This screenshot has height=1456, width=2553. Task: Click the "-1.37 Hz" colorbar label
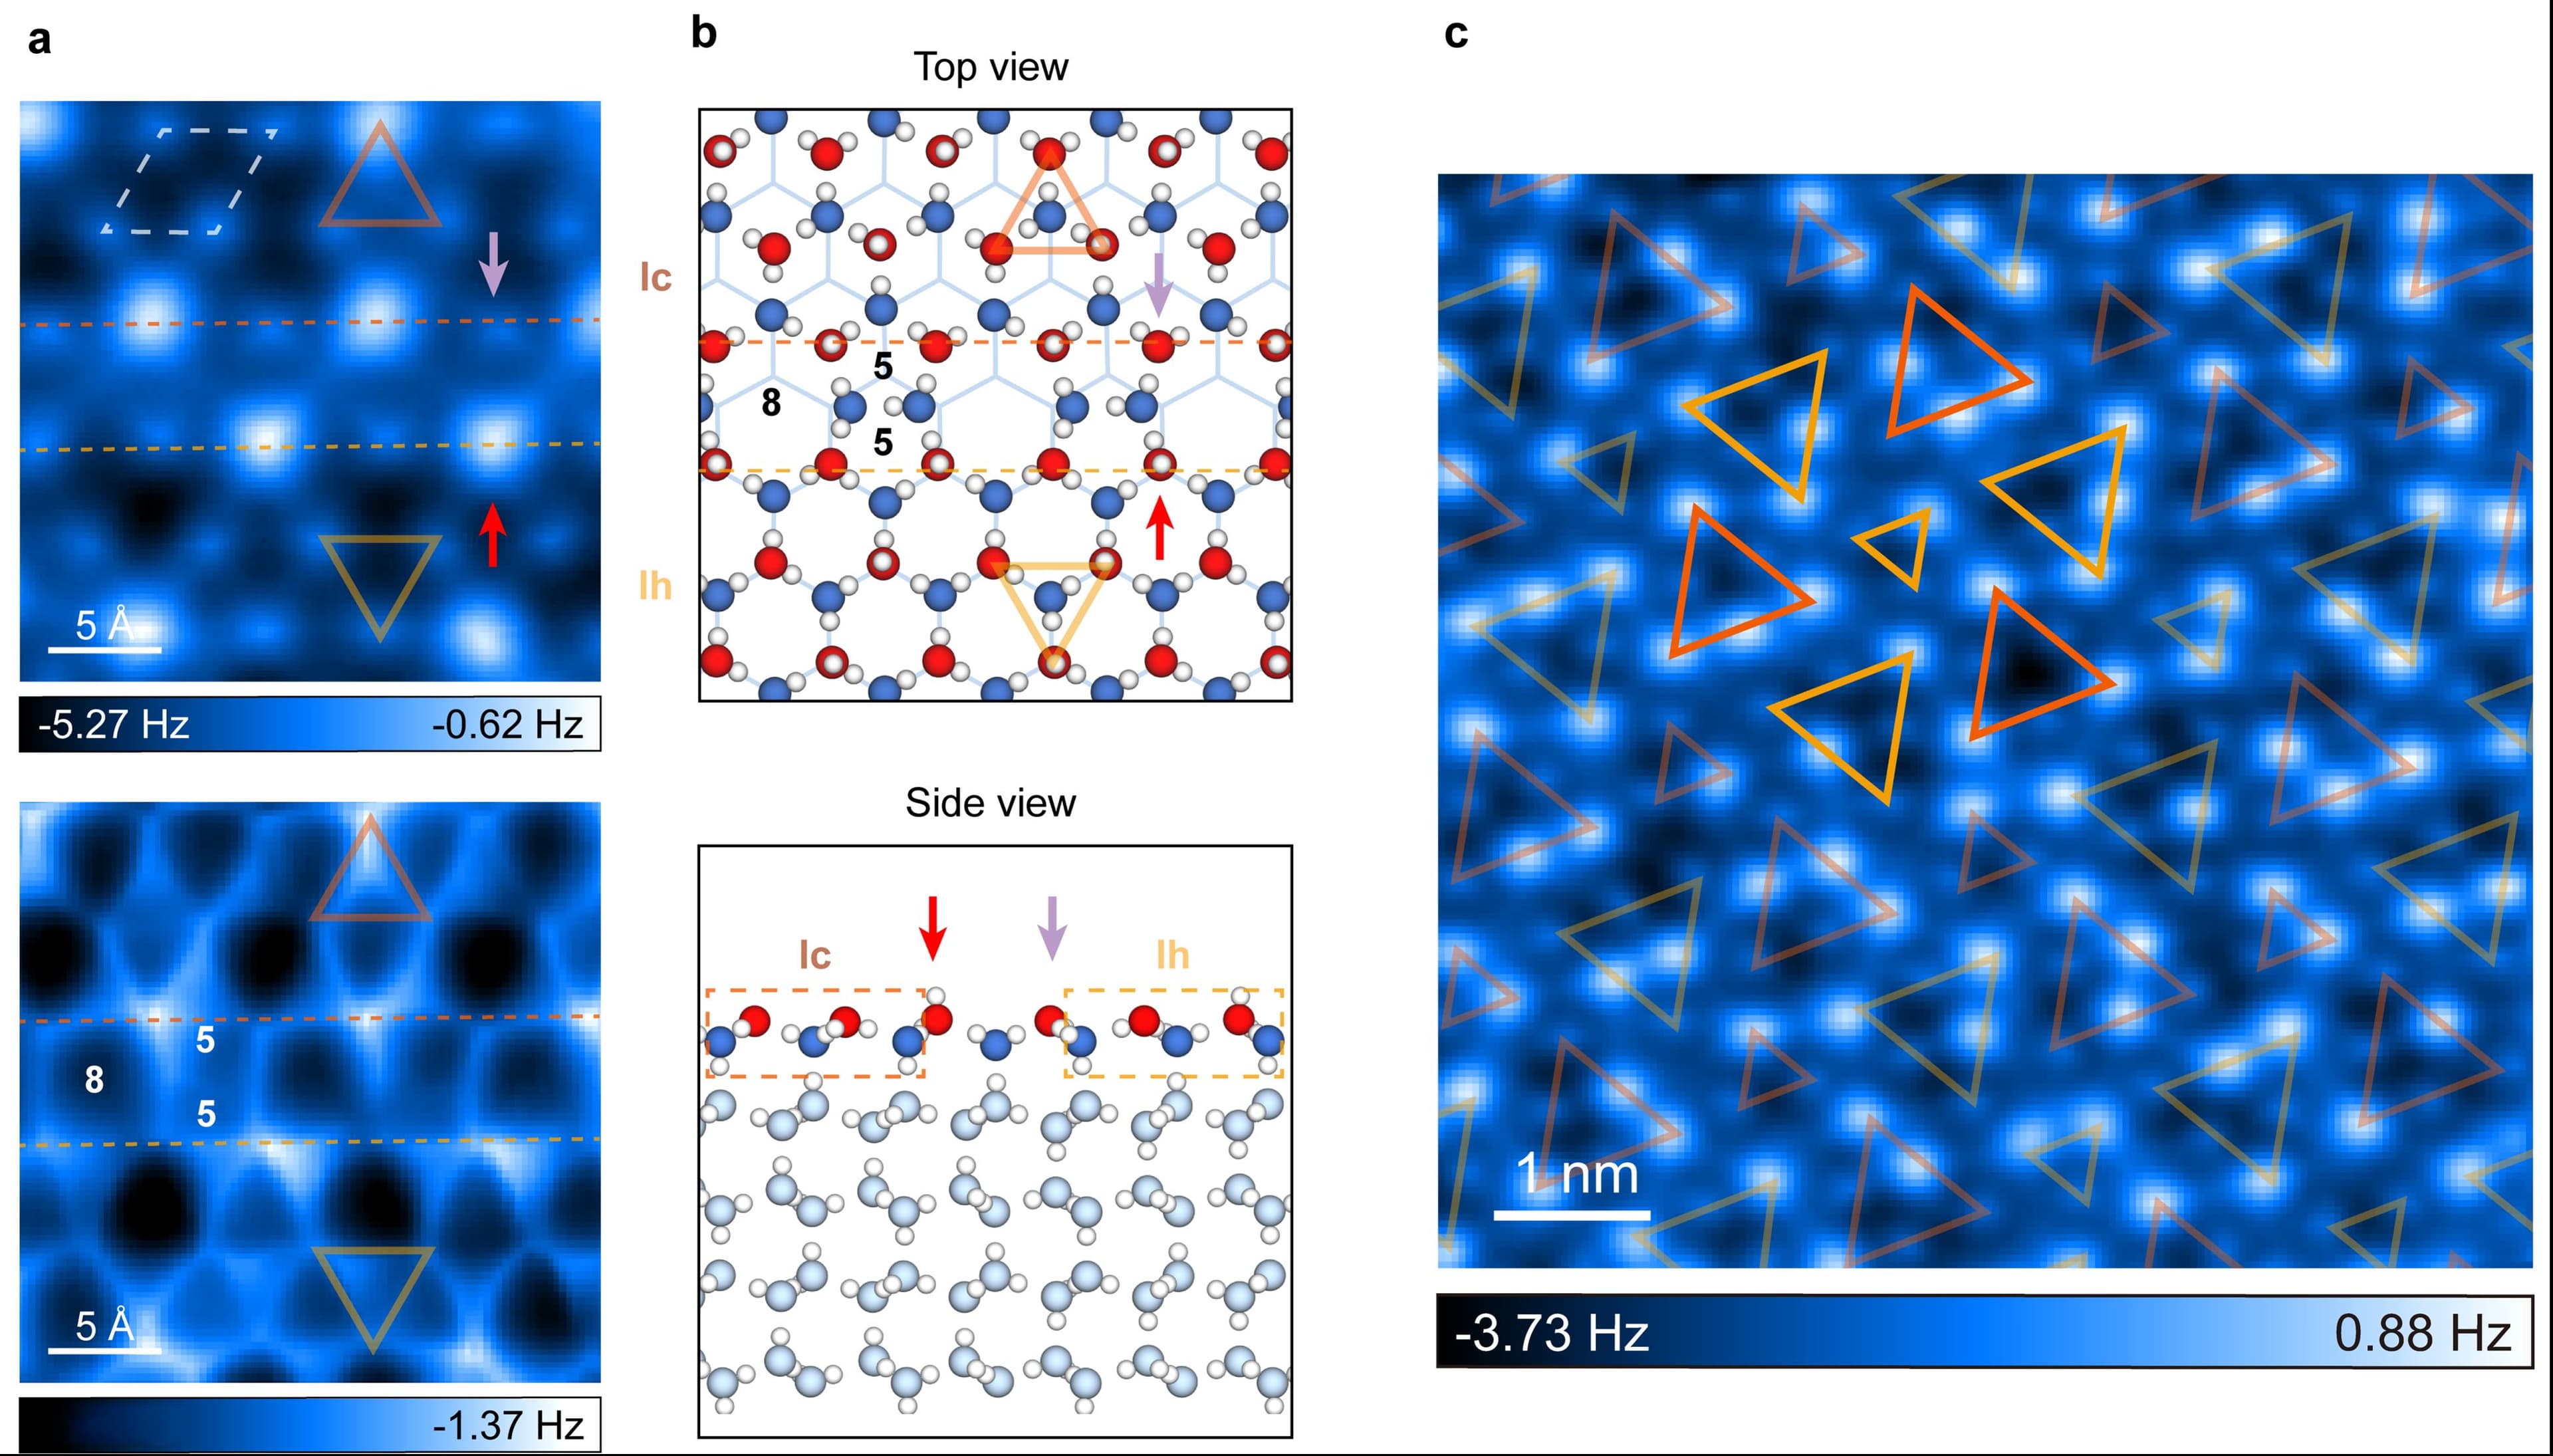(507, 1425)
